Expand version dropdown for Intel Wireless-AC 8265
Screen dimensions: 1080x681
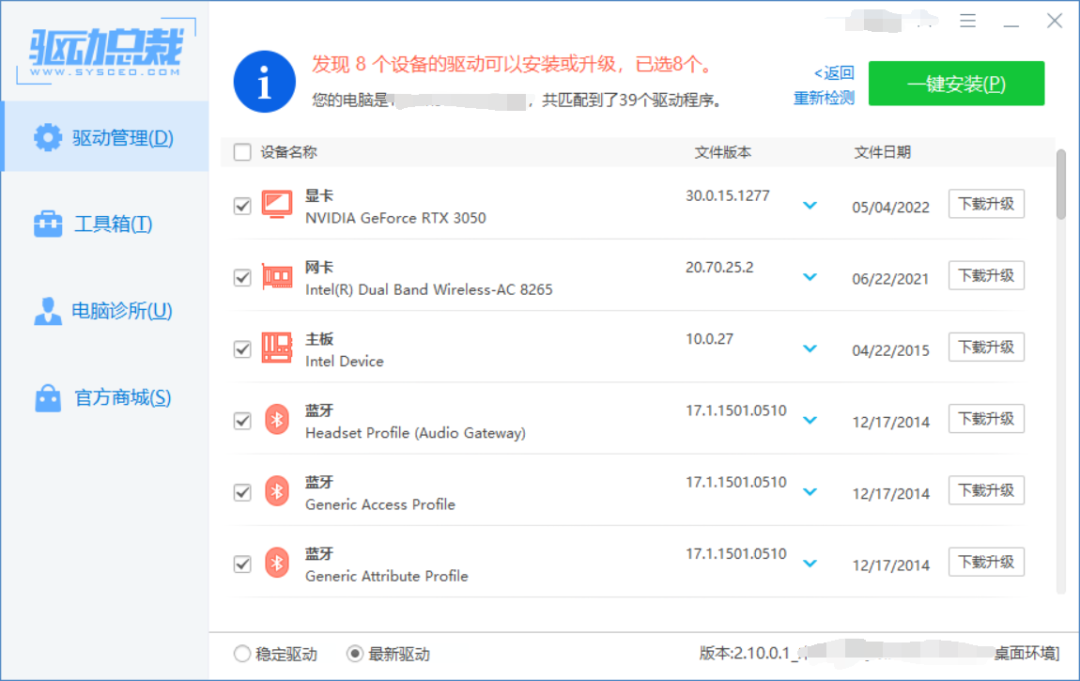click(x=810, y=277)
